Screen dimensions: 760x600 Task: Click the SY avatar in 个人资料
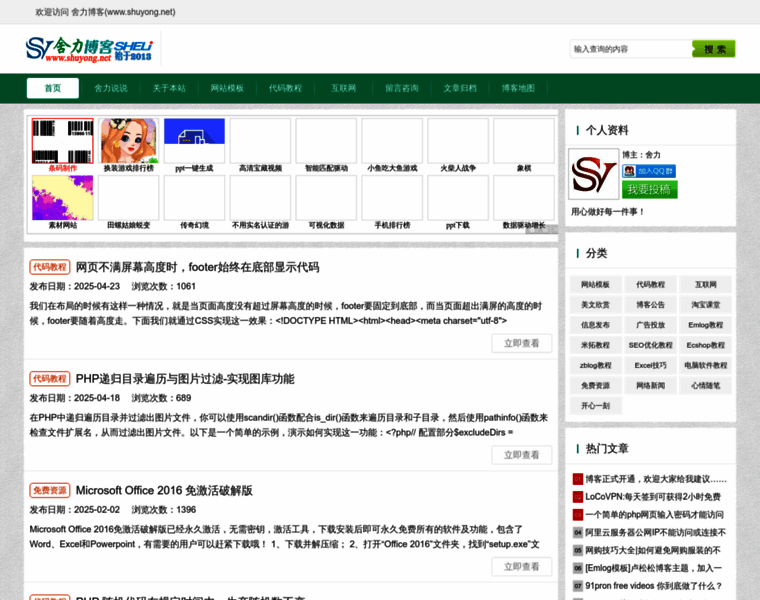pyautogui.click(x=594, y=174)
